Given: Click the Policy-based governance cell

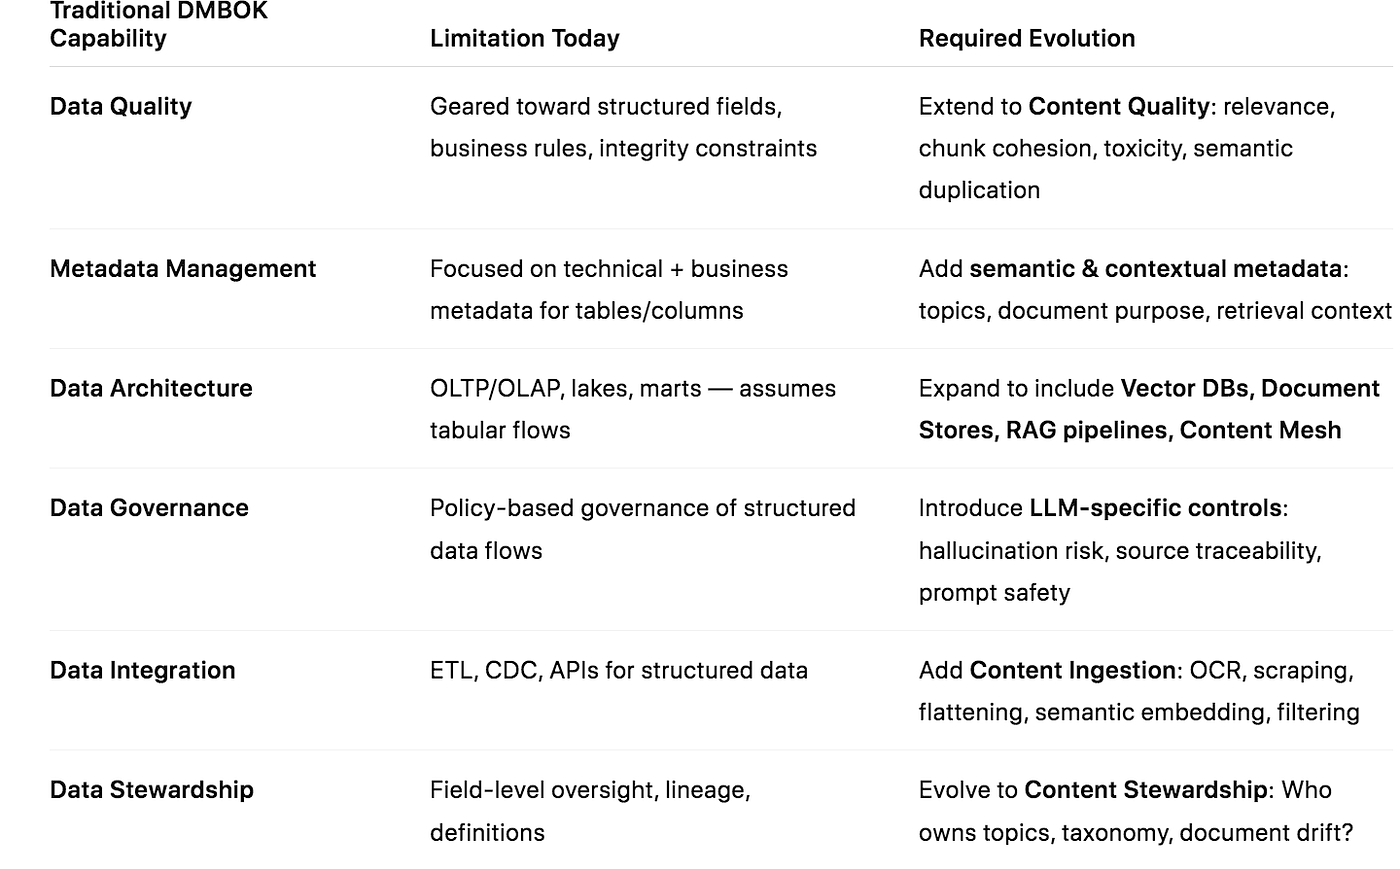Looking at the screenshot, I should pyautogui.click(x=643, y=529).
